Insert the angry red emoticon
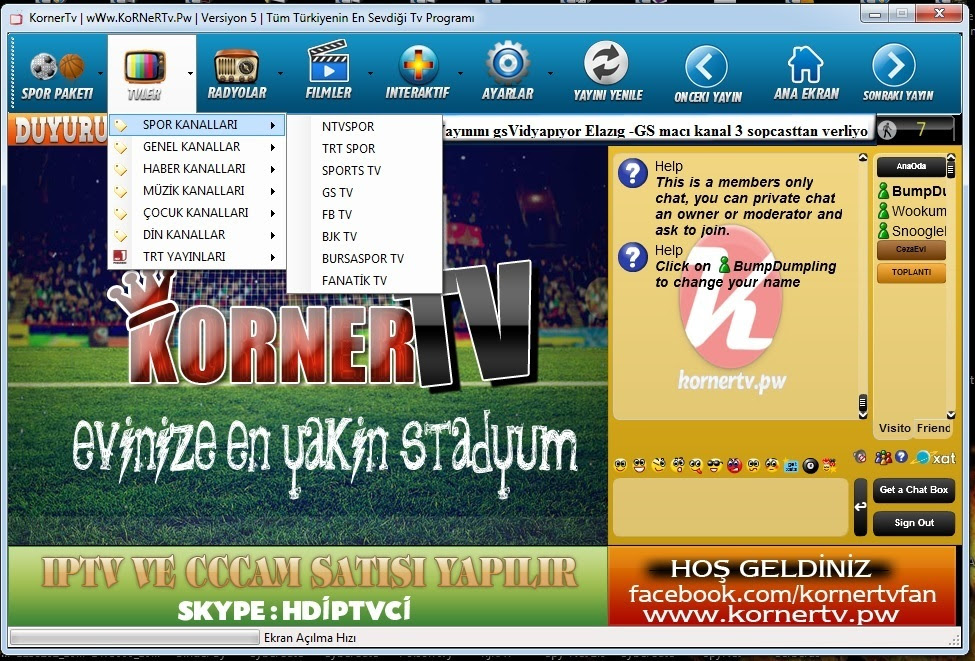 click(x=734, y=465)
